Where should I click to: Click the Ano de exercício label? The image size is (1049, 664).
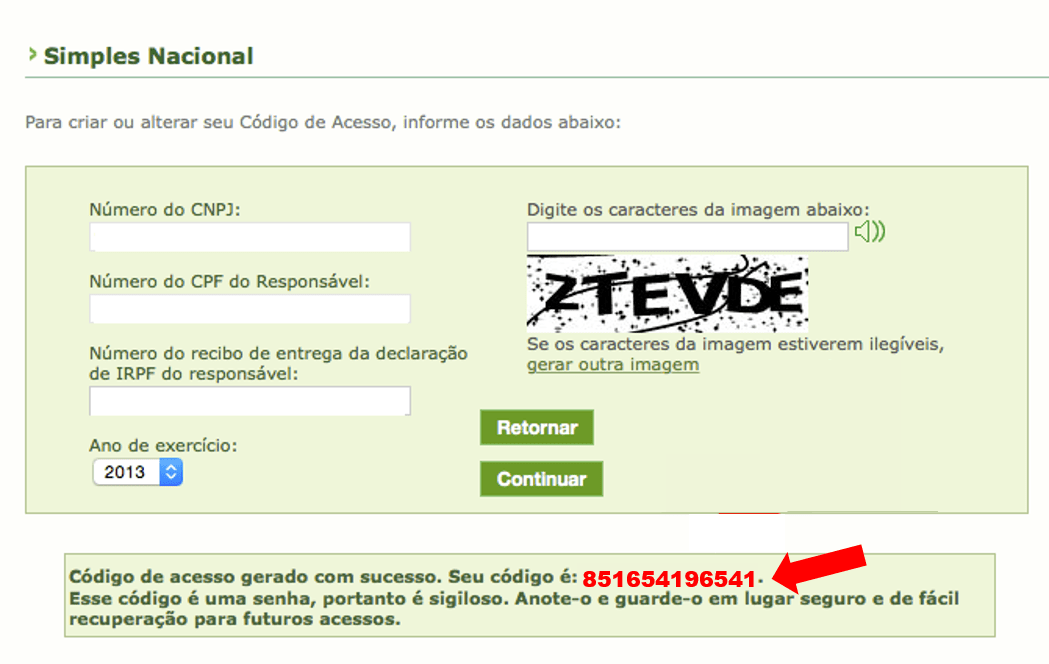click(x=163, y=445)
